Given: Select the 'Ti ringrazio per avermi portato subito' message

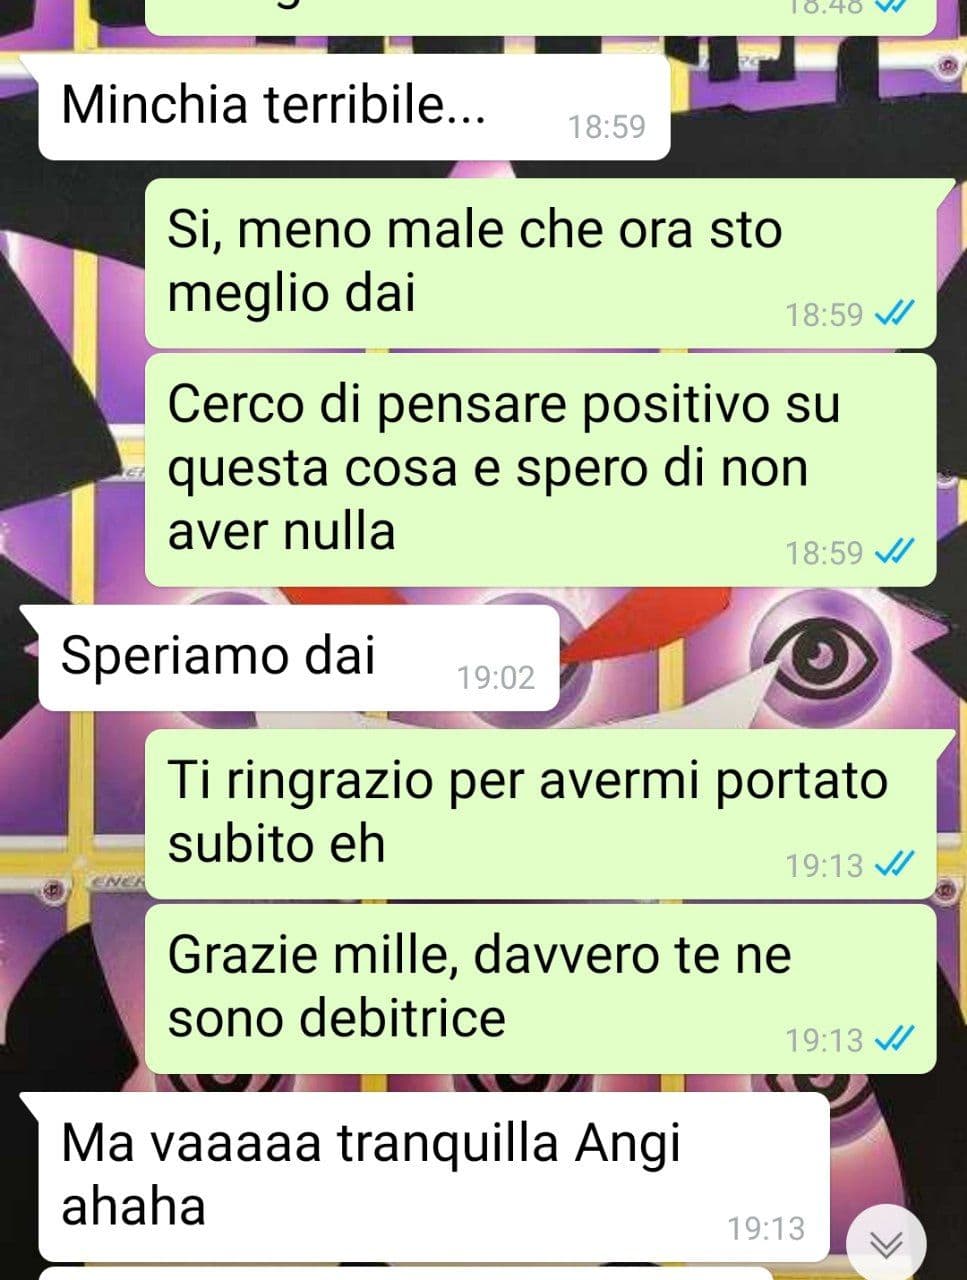Looking at the screenshot, I should point(541,814).
